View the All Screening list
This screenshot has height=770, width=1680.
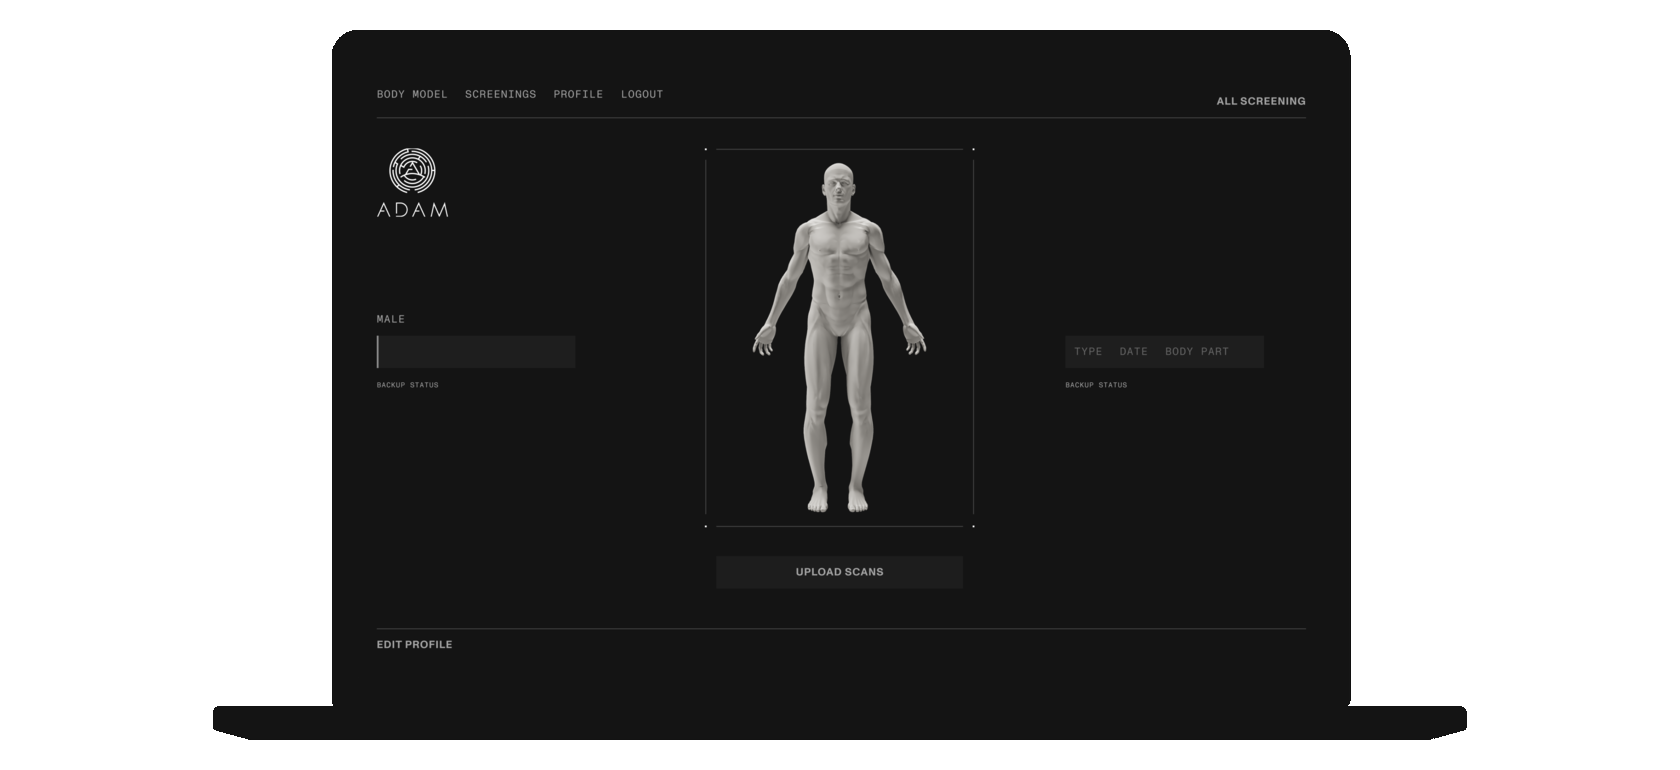(1260, 101)
